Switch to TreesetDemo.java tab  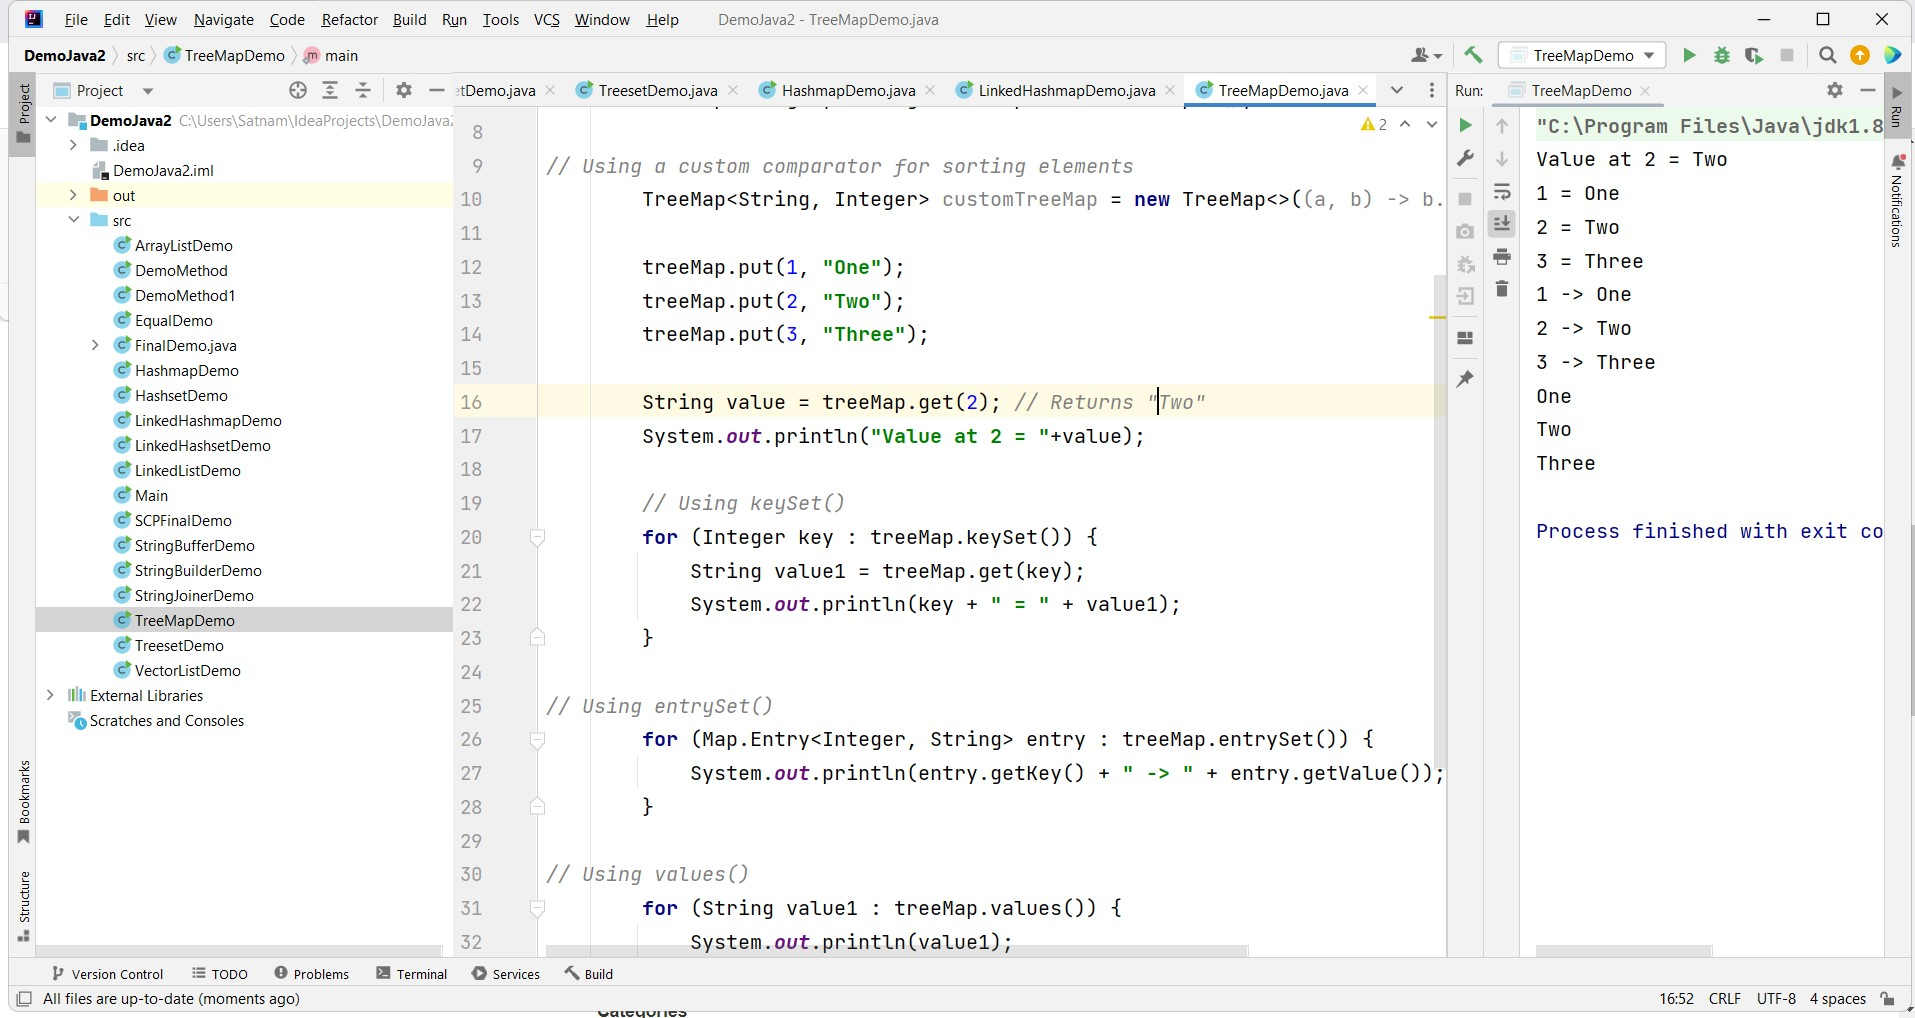pyautogui.click(x=657, y=91)
